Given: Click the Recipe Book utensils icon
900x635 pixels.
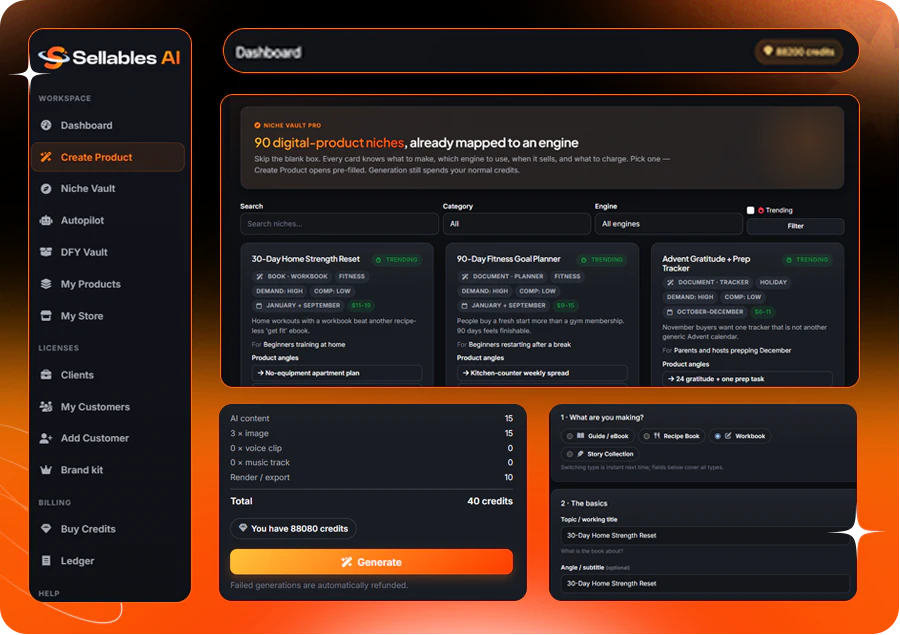Looking at the screenshot, I should pos(657,436).
